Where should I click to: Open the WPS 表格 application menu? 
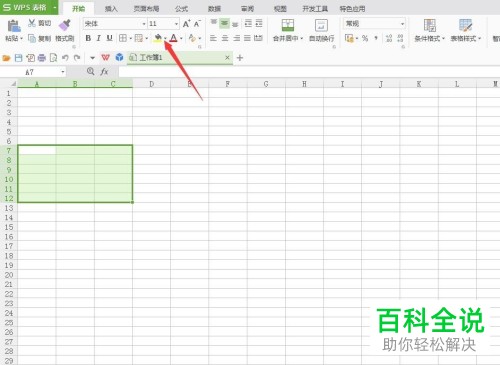pyautogui.click(x=29, y=7)
